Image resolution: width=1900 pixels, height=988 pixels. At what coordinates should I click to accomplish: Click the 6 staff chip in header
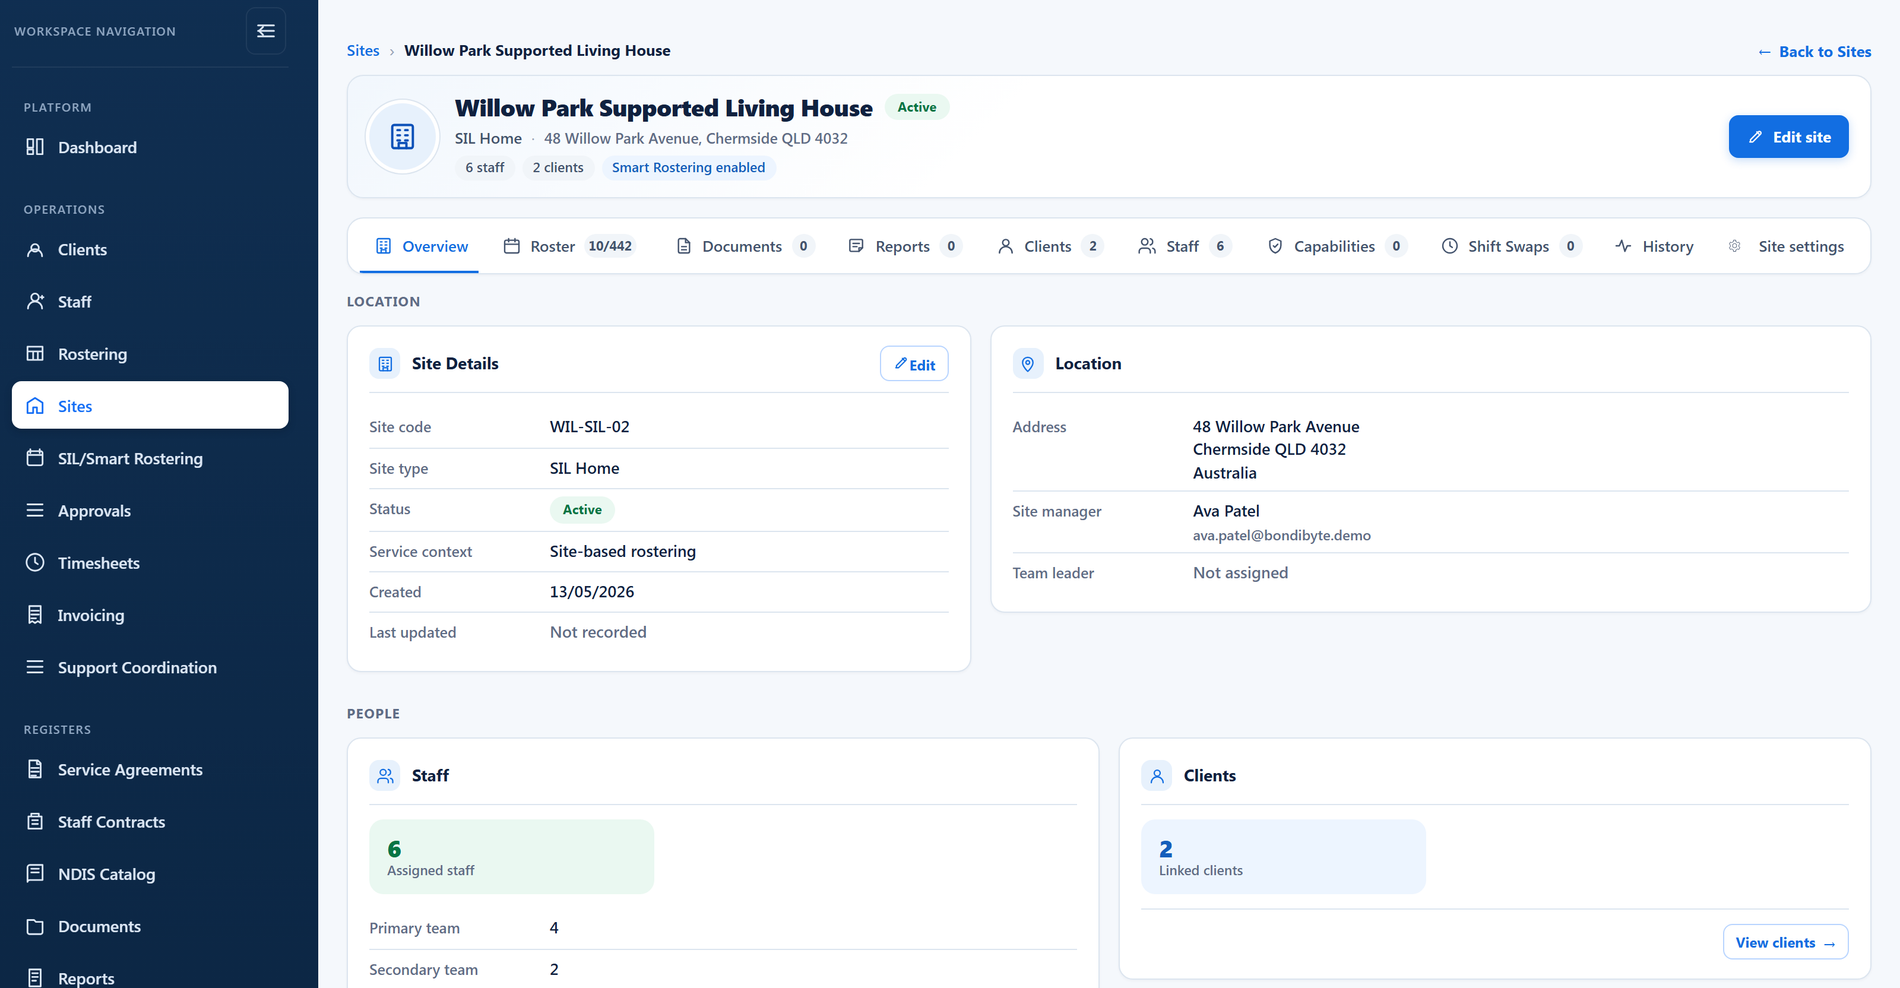(485, 167)
